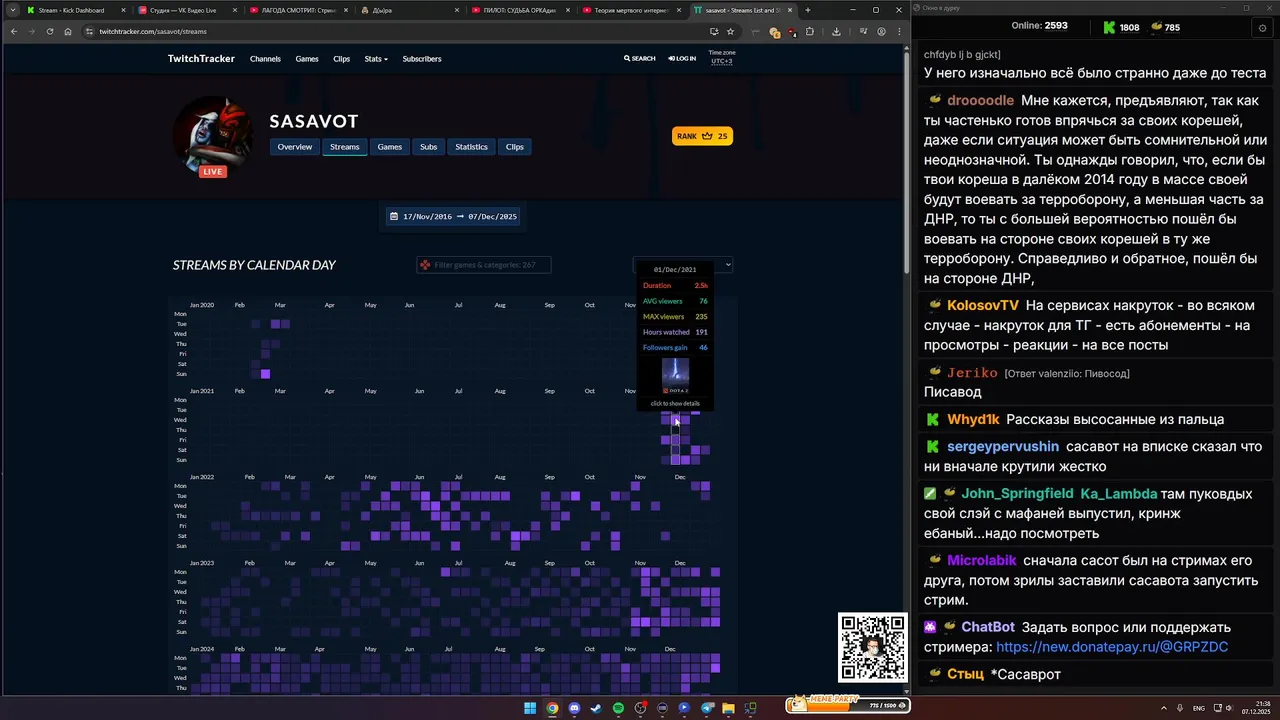Open the Subscribers page link
The width and height of the screenshot is (1280, 720).
[422, 59]
